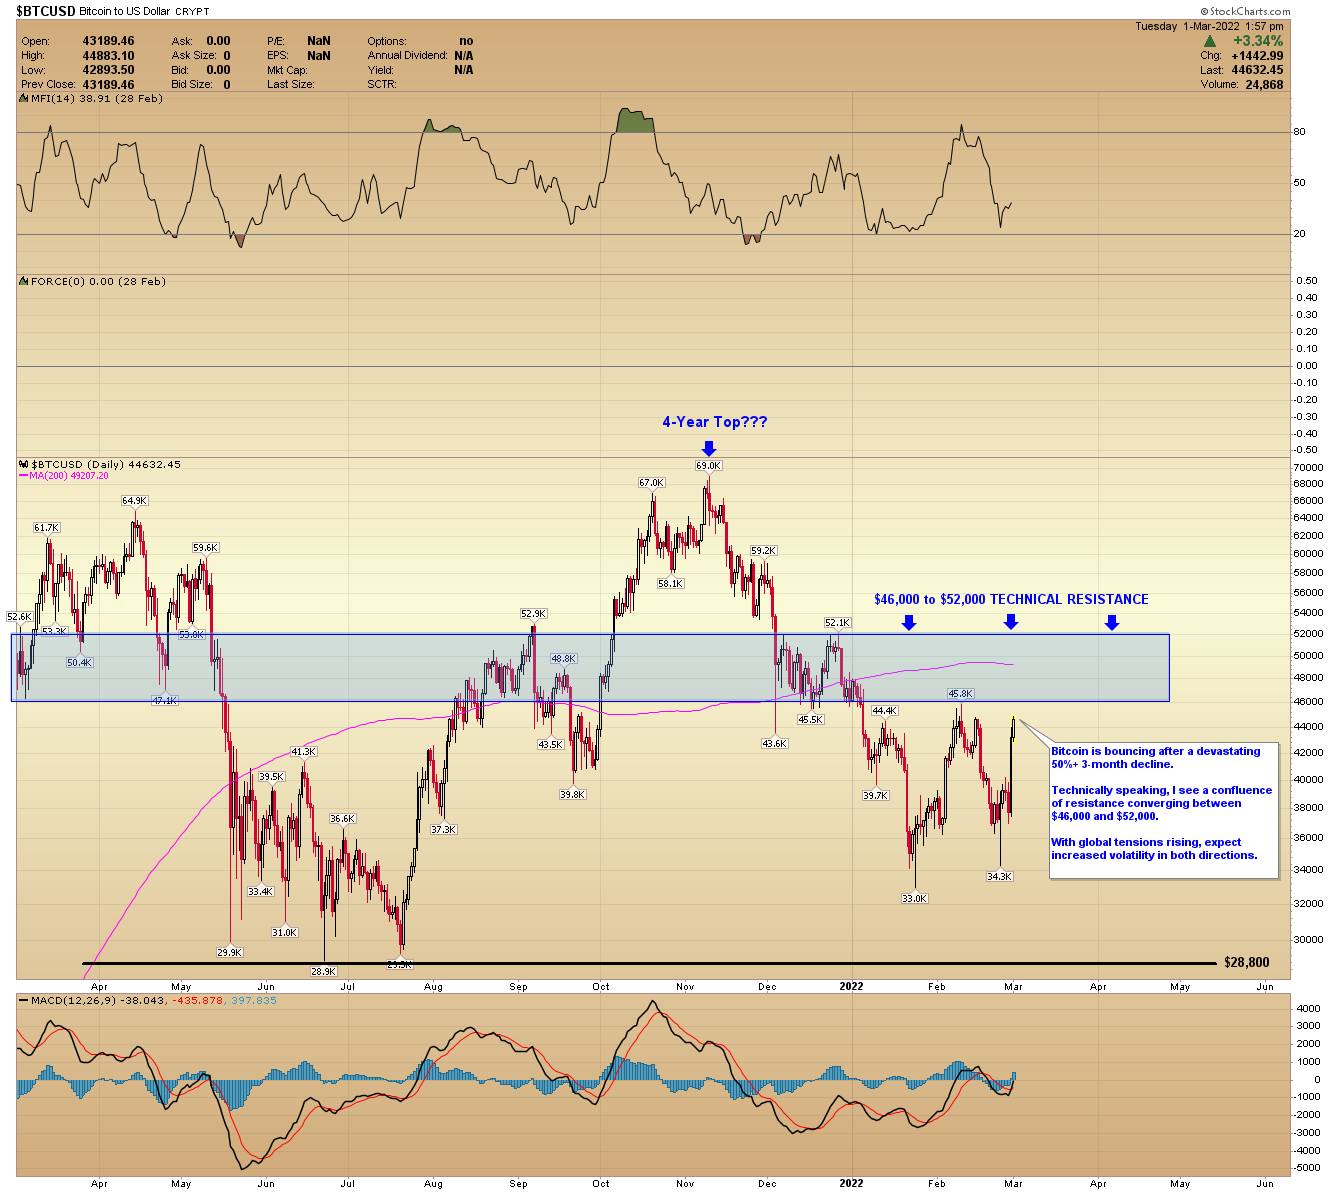Click the 37.3K price label
Image resolution: width=1340 pixels, height=1192 pixels.
pyautogui.click(x=443, y=829)
